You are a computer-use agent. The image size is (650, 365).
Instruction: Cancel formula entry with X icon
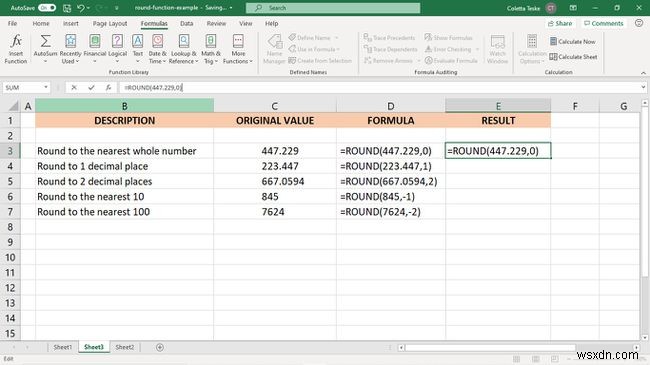point(74,88)
